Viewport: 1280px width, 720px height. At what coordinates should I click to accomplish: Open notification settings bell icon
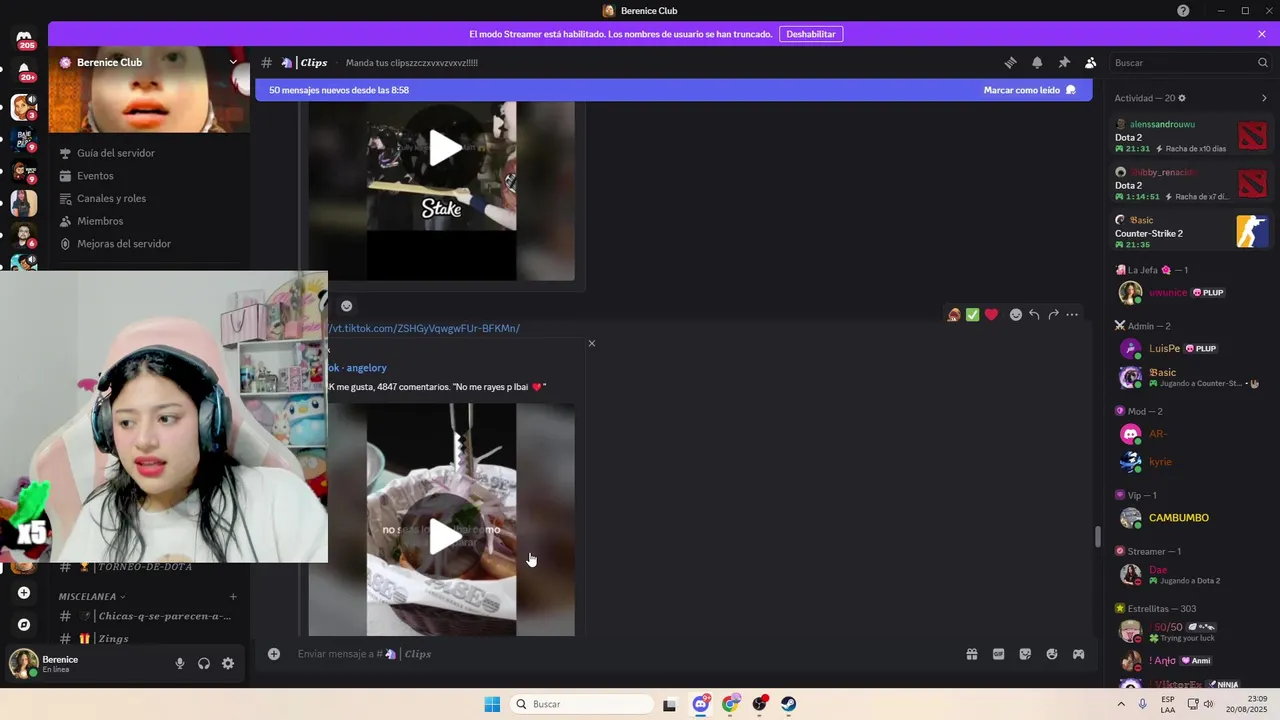1037,62
